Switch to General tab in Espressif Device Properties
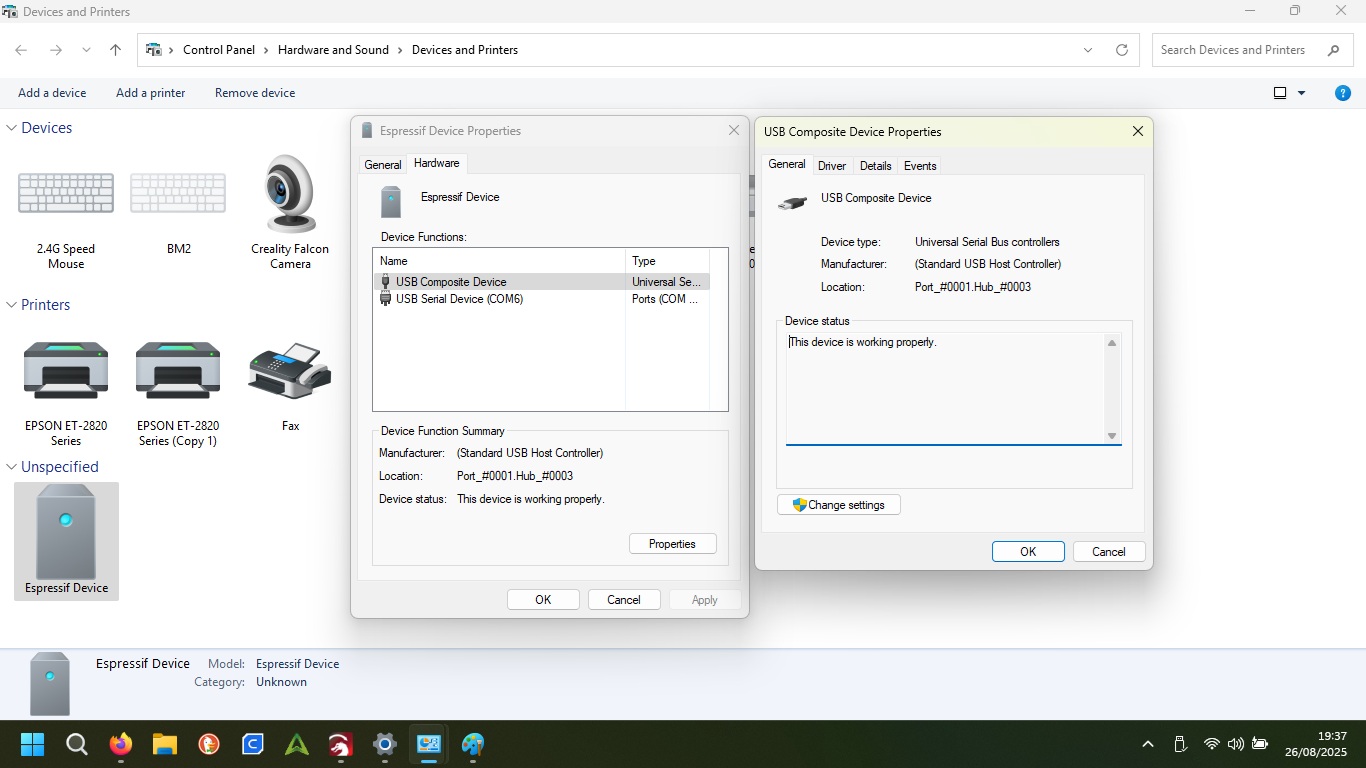Image resolution: width=1366 pixels, height=768 pixels. click(383, 165)
